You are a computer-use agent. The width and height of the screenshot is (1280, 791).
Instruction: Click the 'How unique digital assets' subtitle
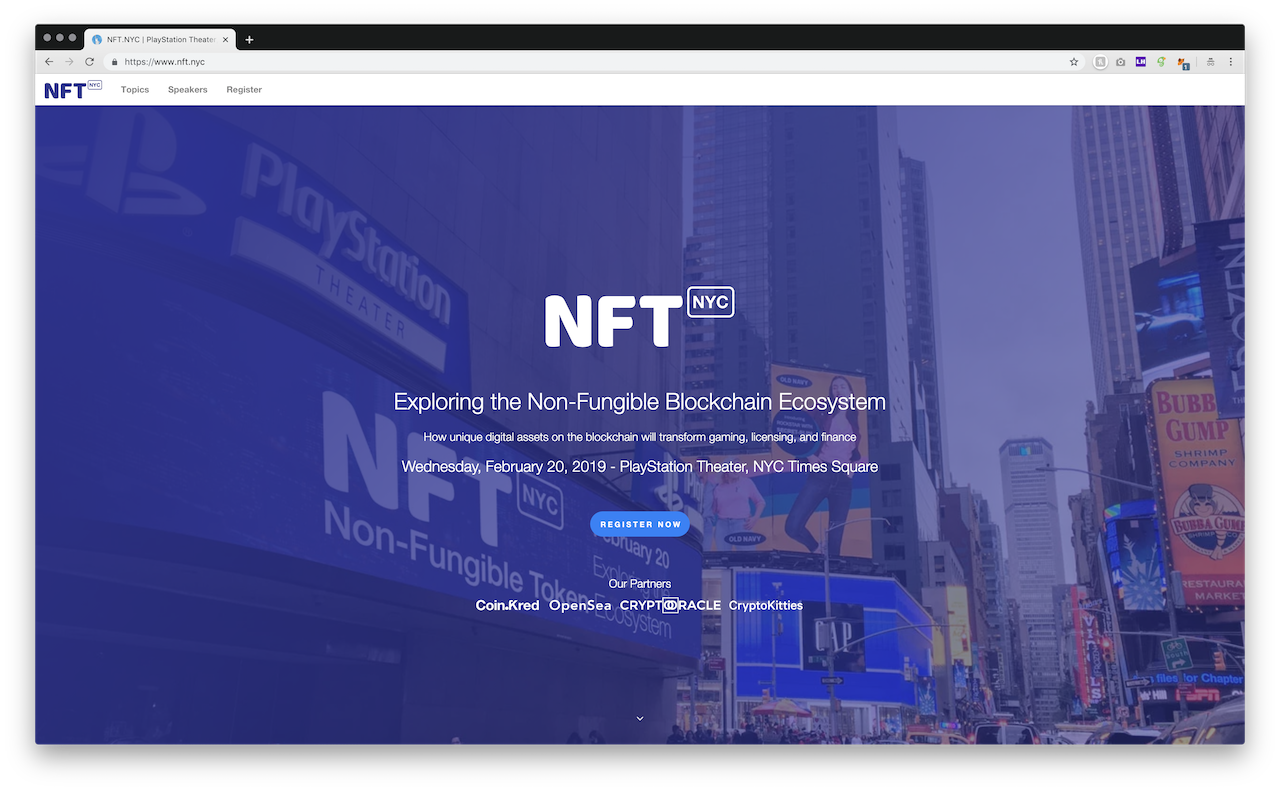(x=640, y=437)
